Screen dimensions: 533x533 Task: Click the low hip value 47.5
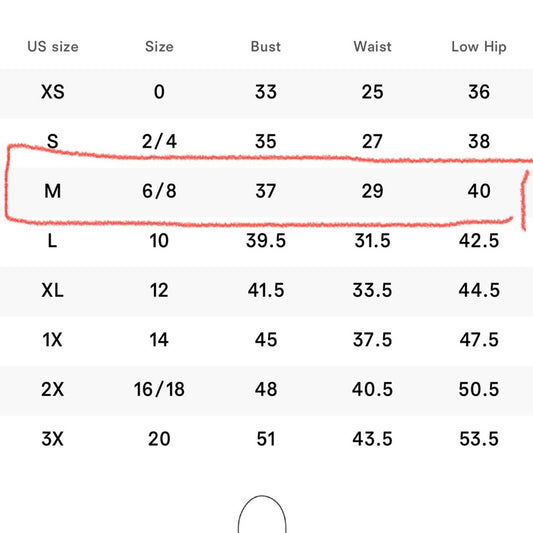479,340
